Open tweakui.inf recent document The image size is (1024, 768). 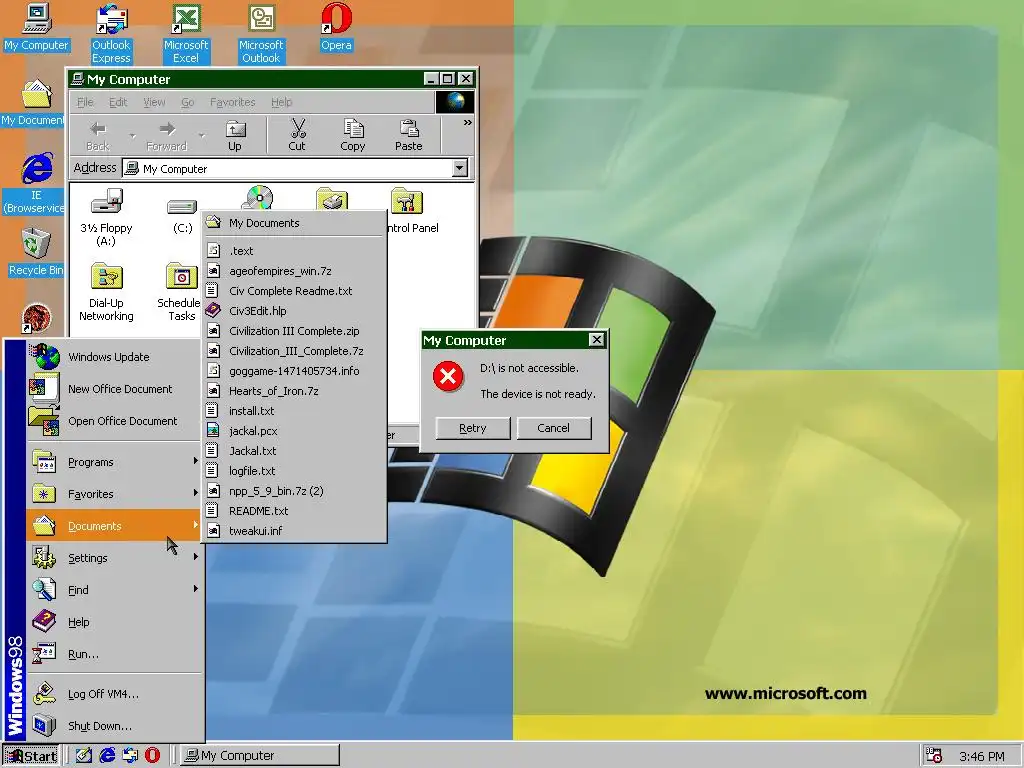[294, 531]
